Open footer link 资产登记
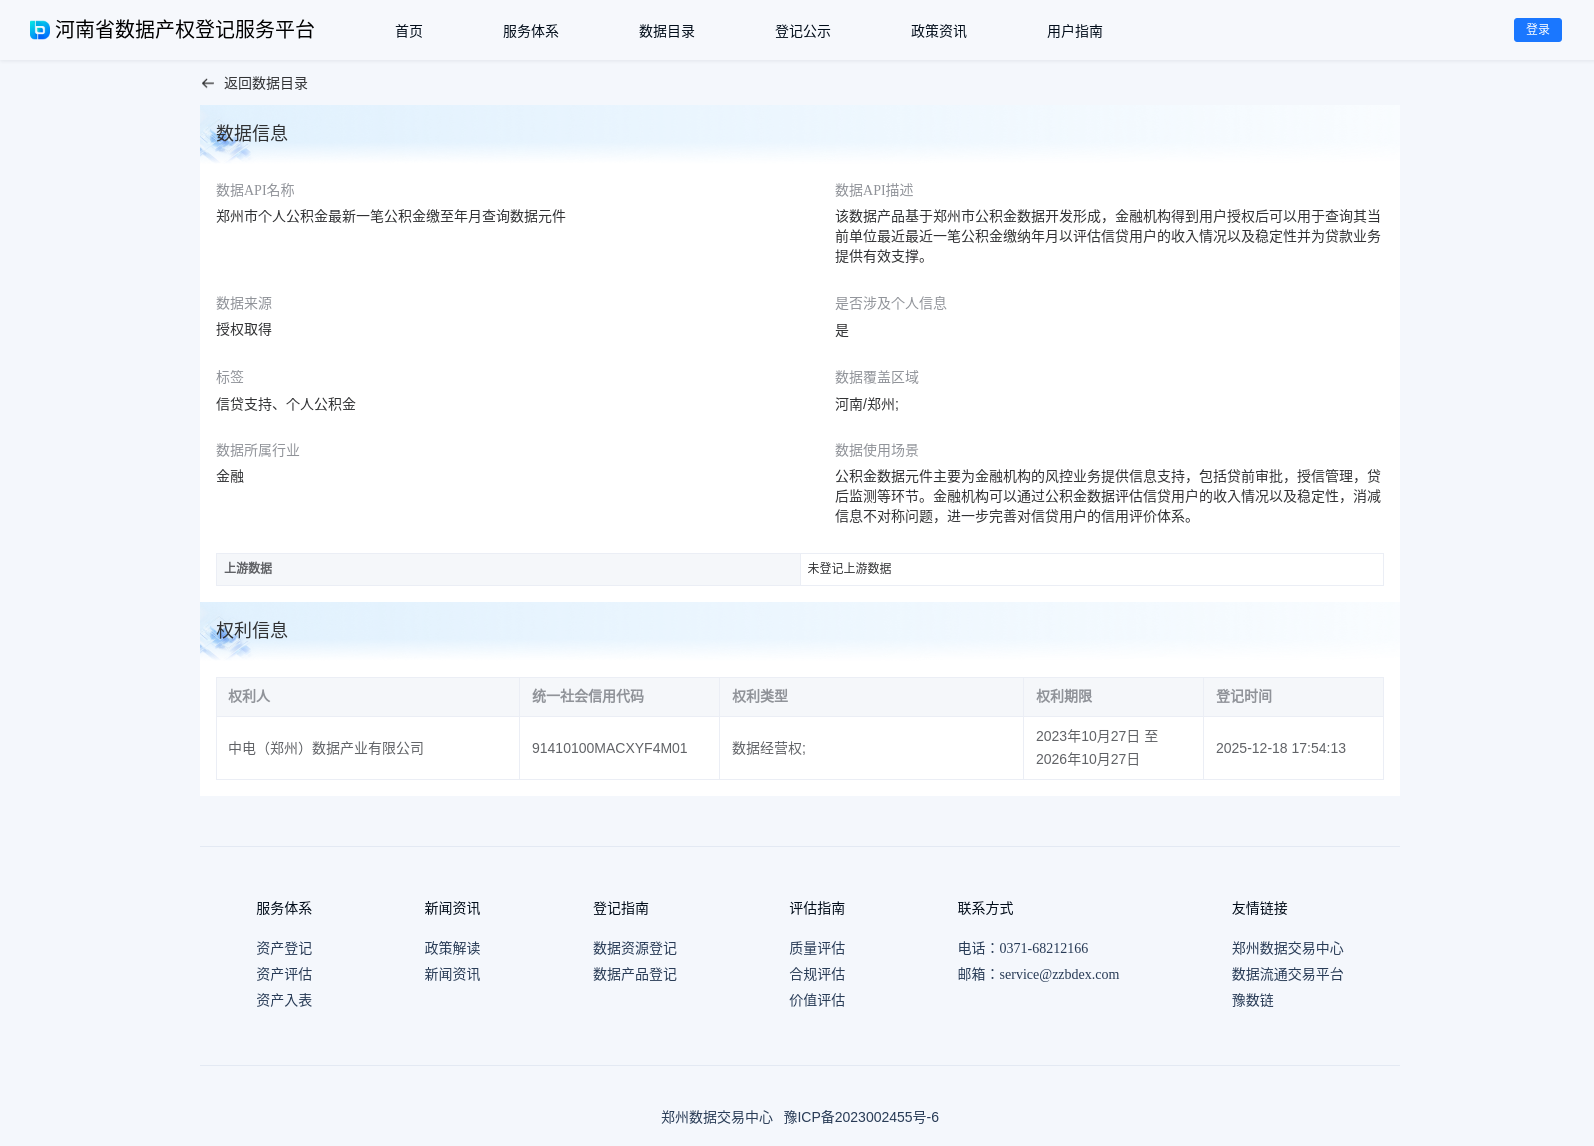 (x=284, y=948)
